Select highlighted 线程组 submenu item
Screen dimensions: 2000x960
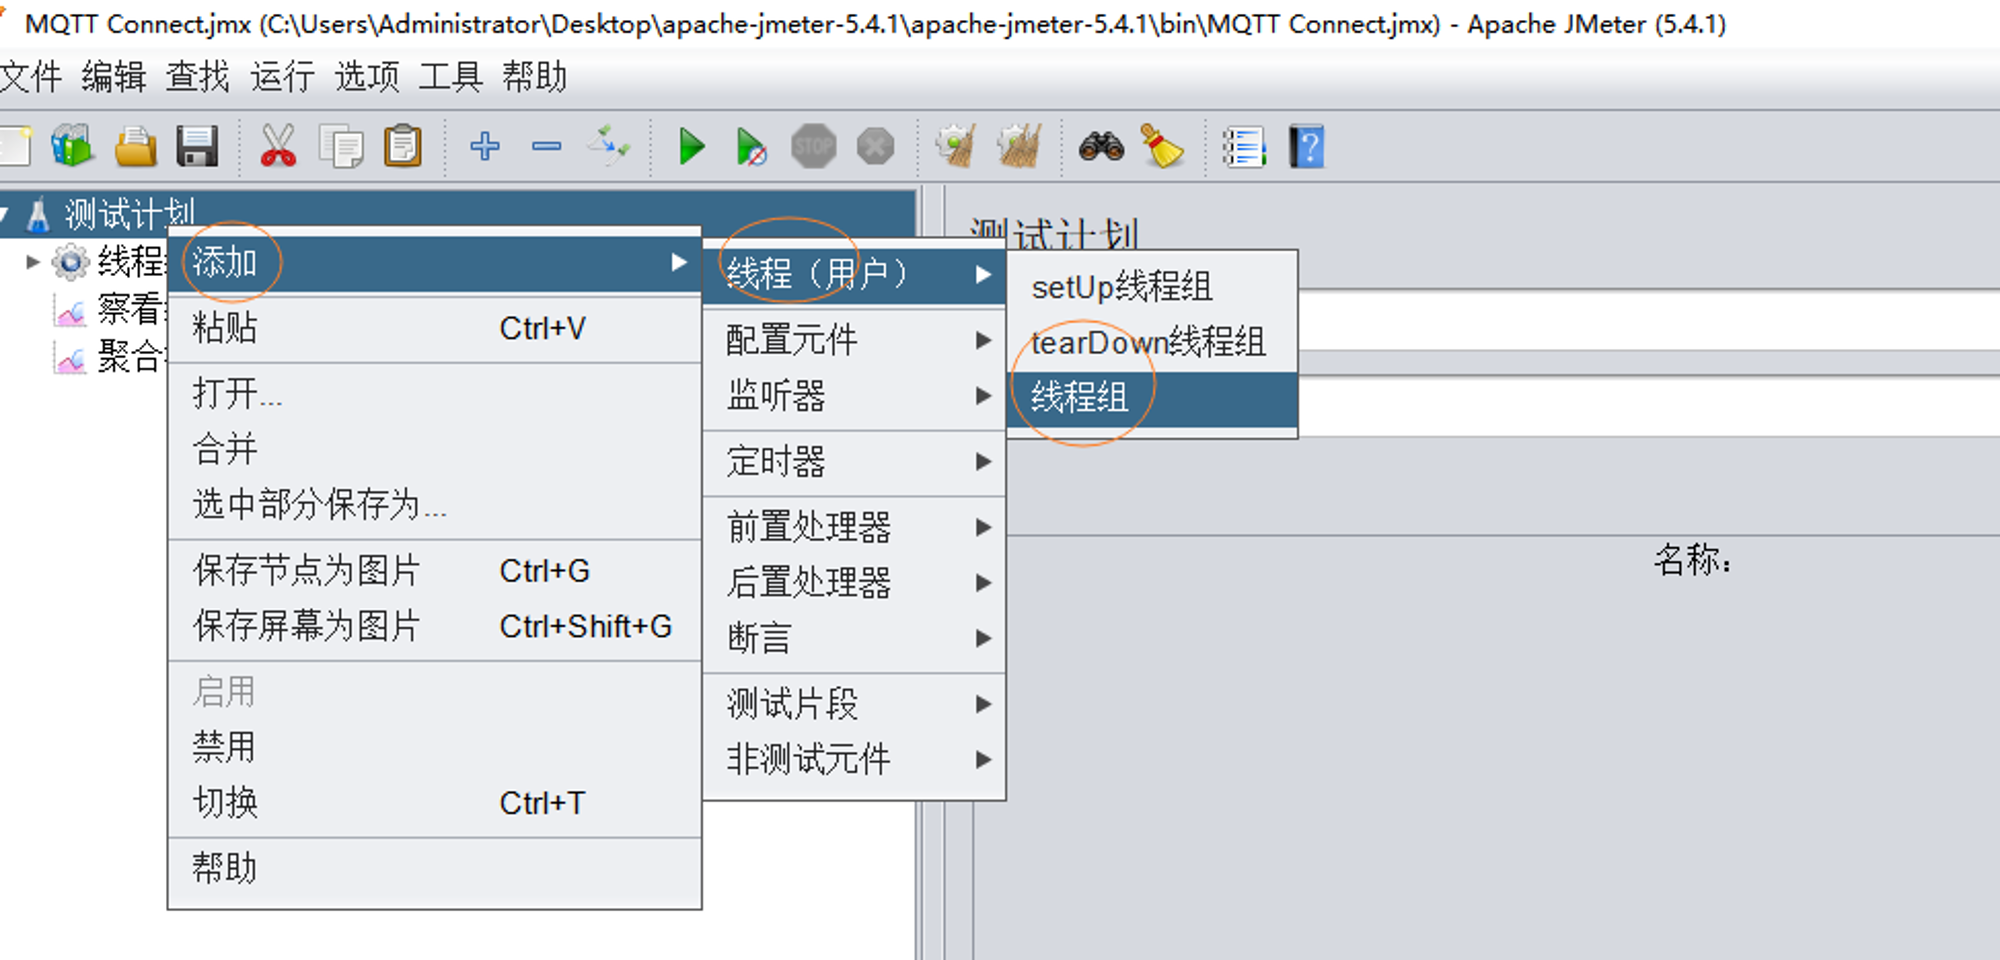1152,398
